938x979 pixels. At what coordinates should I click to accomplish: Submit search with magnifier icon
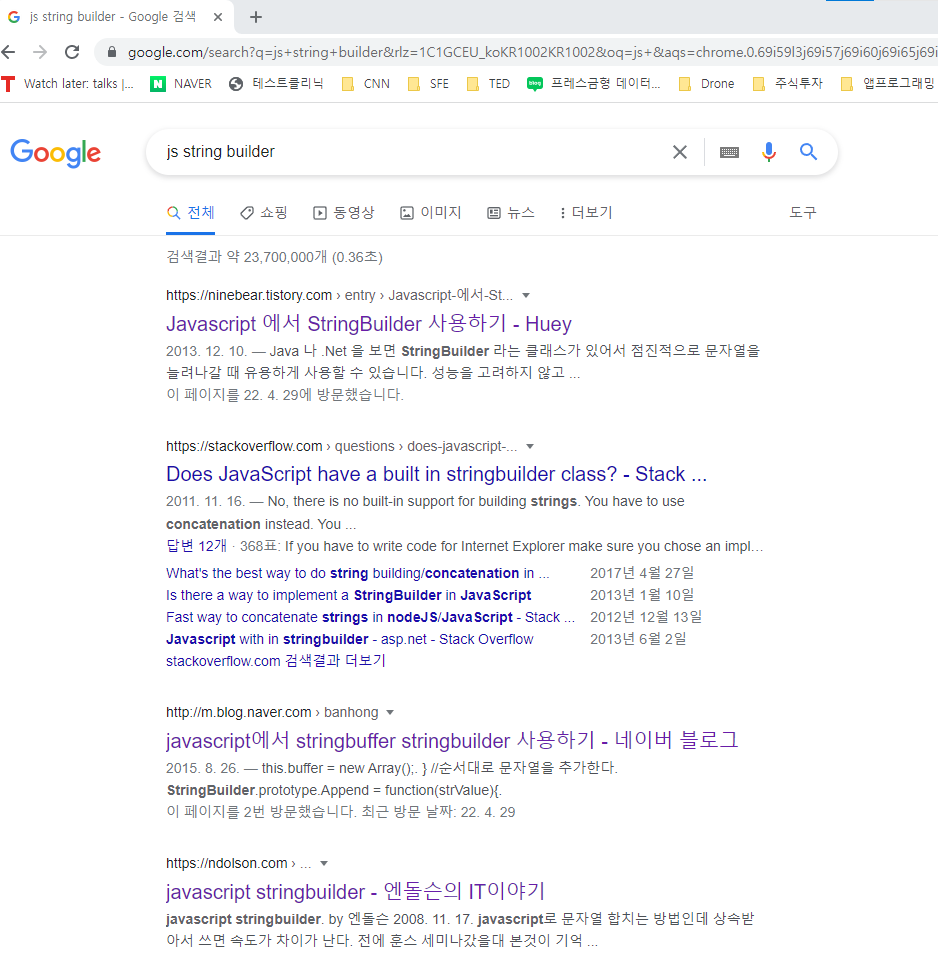[809, 152]
